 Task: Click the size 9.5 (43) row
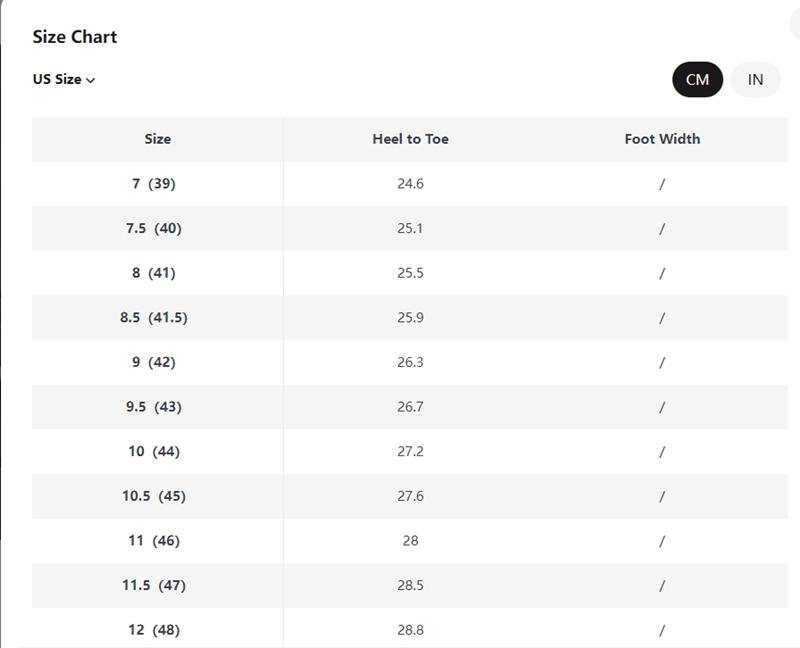pos(410,407)
